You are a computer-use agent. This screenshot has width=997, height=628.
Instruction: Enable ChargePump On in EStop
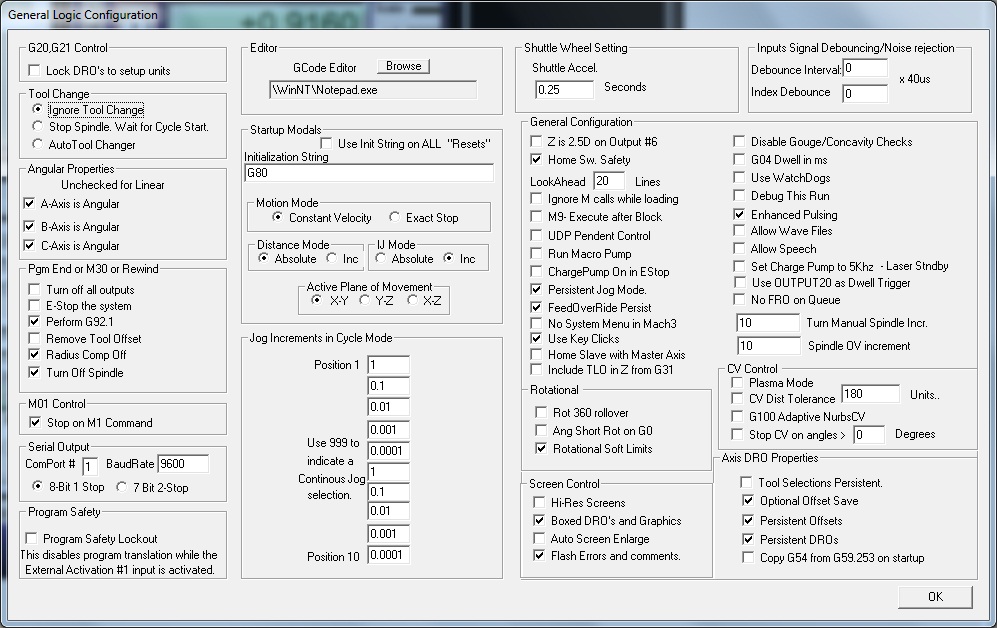click(x=536, y=271)
